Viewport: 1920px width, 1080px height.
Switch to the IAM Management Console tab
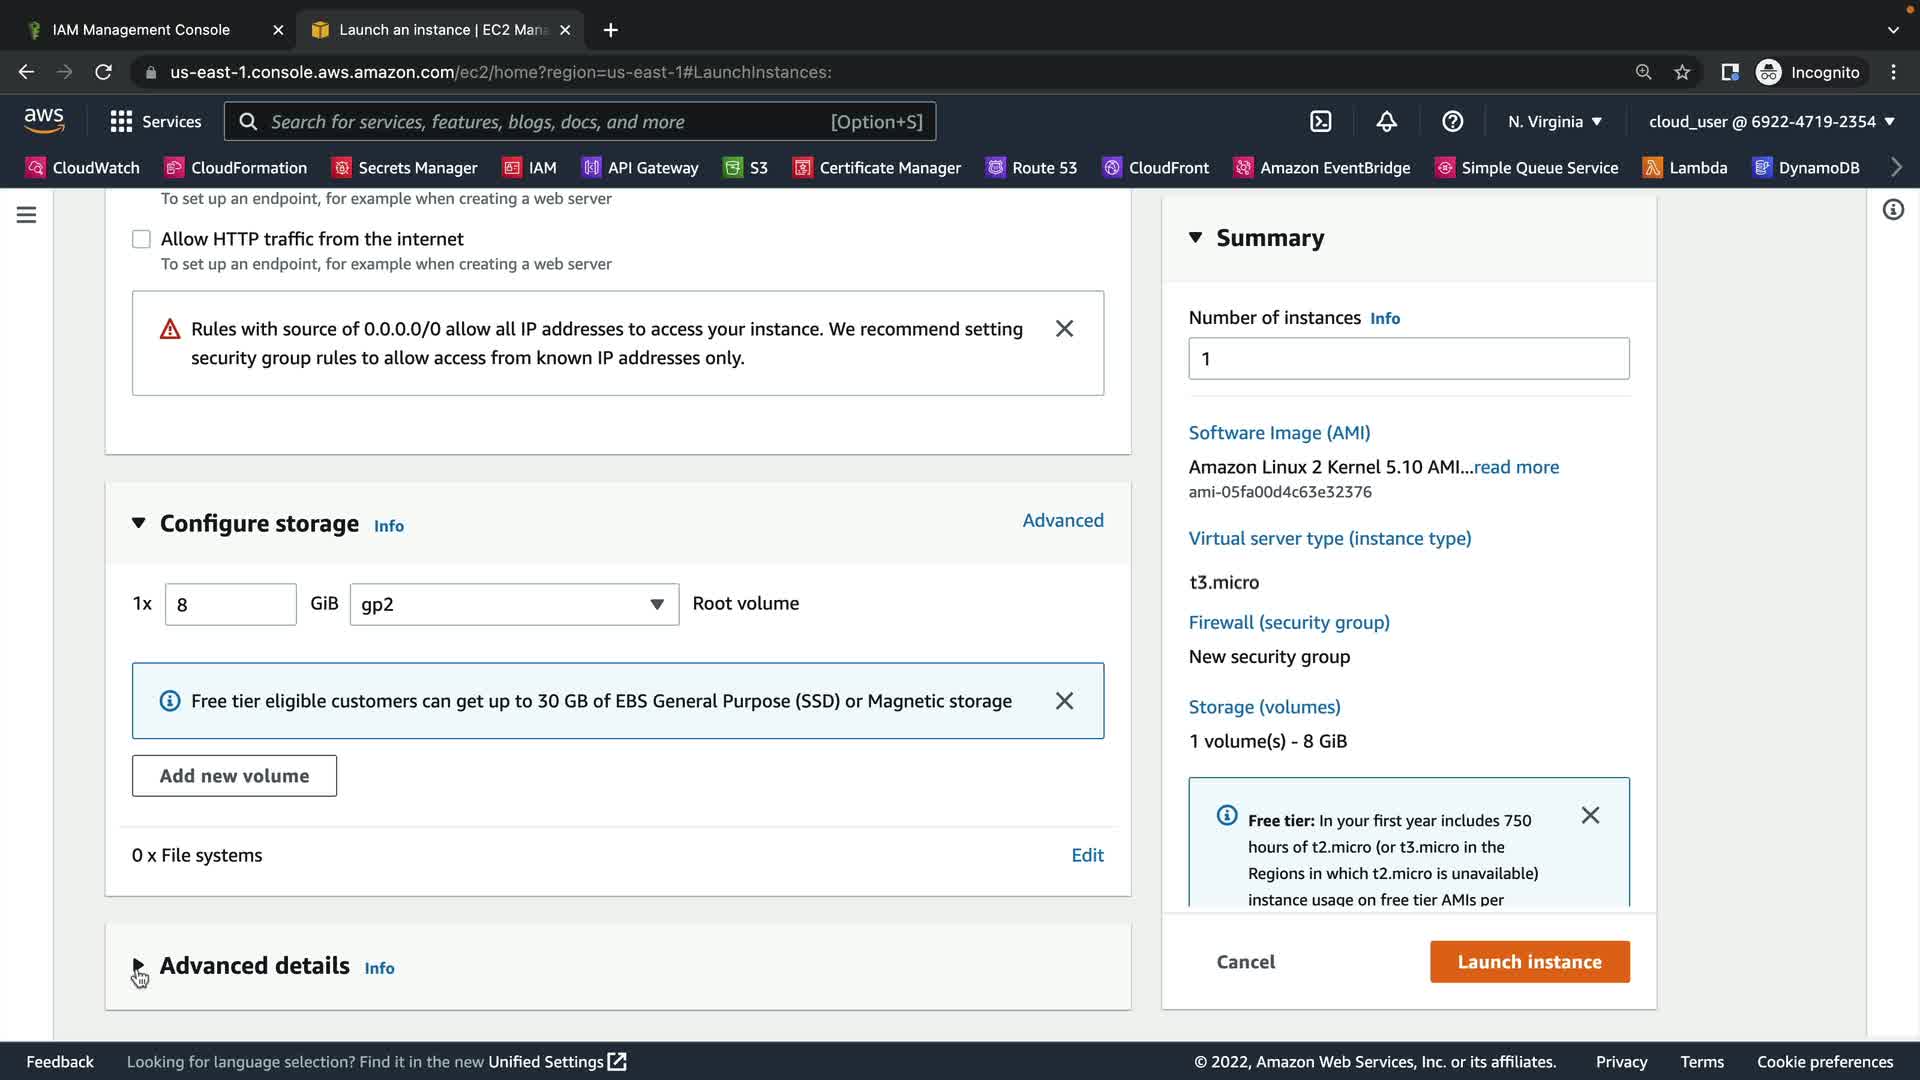pos(142,30)
